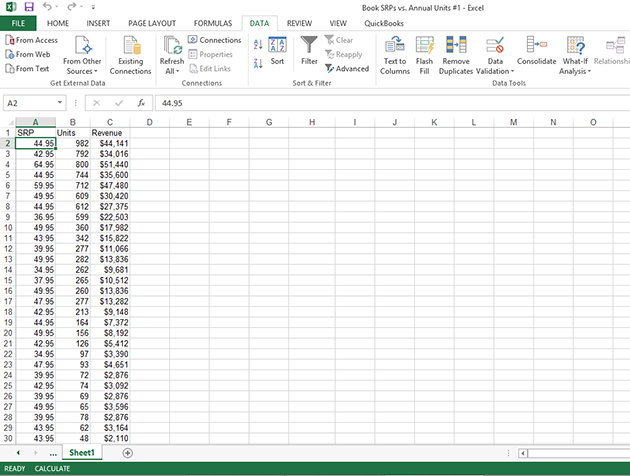Toggle the Filter button on

[x=309, y=50]
